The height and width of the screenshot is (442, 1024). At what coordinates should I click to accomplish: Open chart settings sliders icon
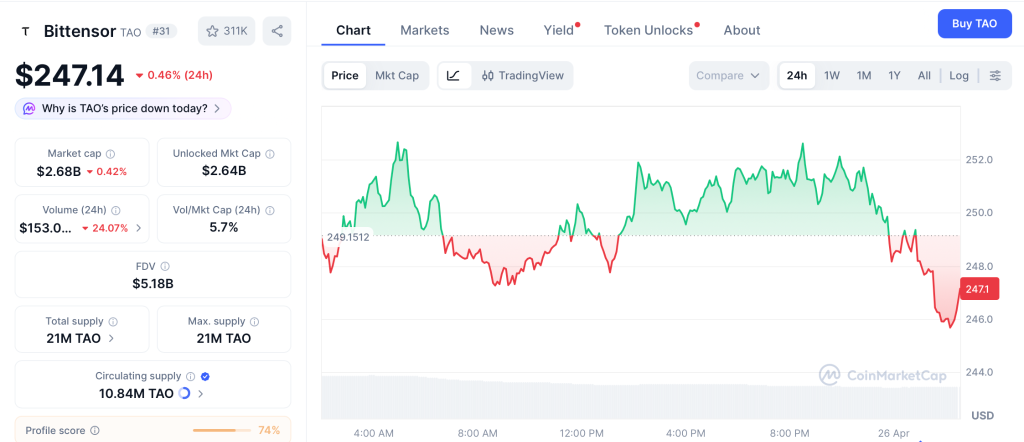995,75
